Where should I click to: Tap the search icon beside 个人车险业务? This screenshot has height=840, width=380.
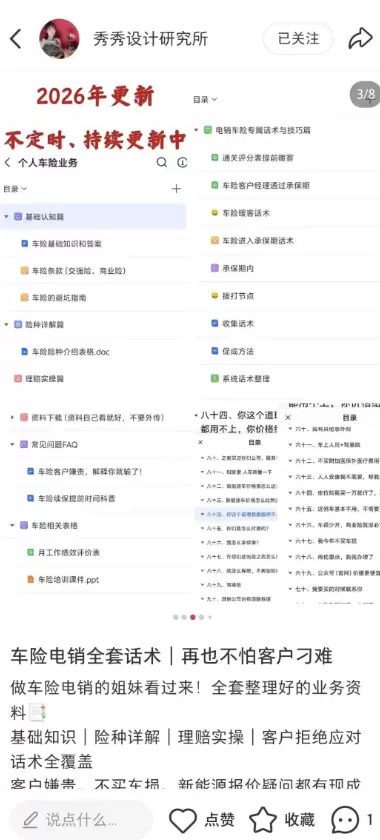(x=162, y=163)
